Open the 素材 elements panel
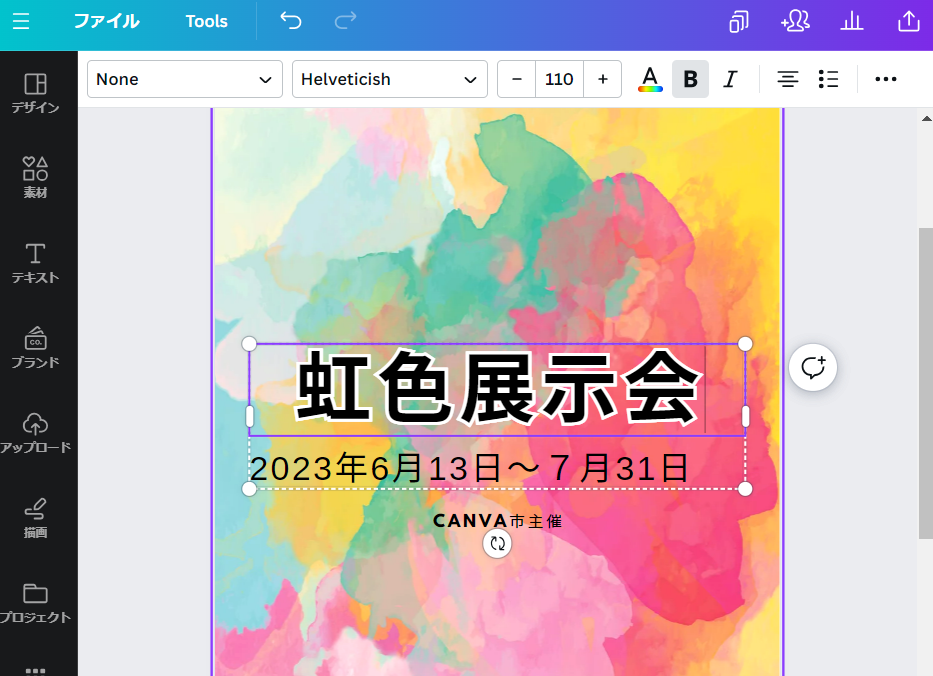The width and height of the screenshot is (933, 676). point(36,178)
